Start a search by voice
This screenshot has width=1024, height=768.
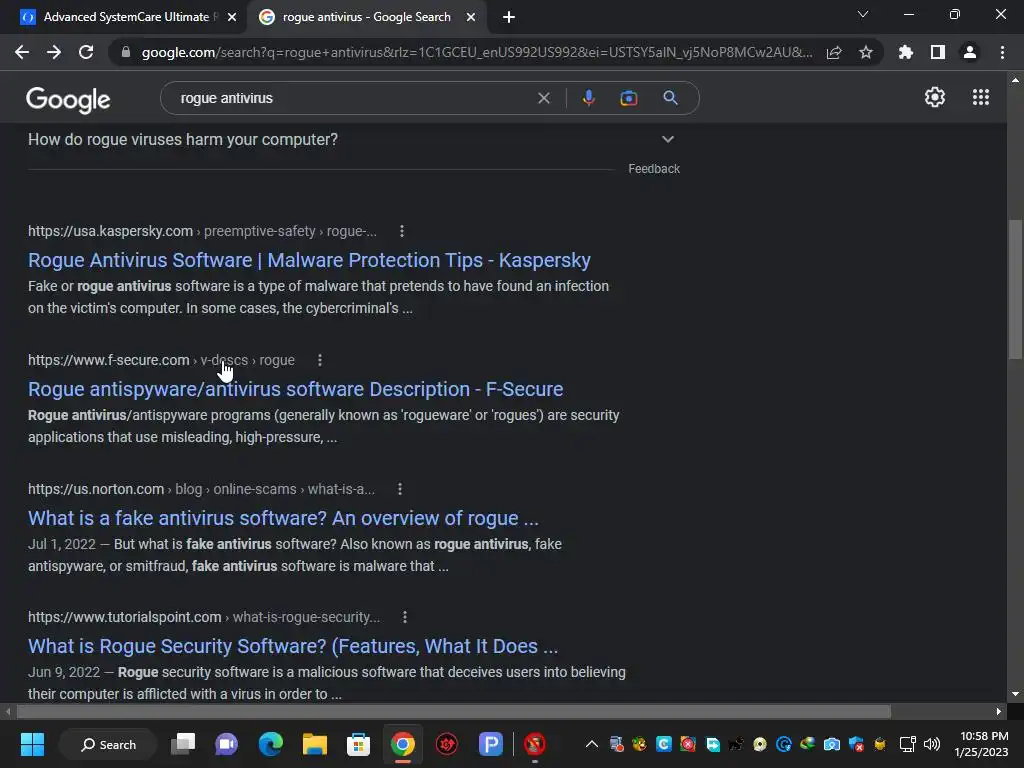[588, 98]
